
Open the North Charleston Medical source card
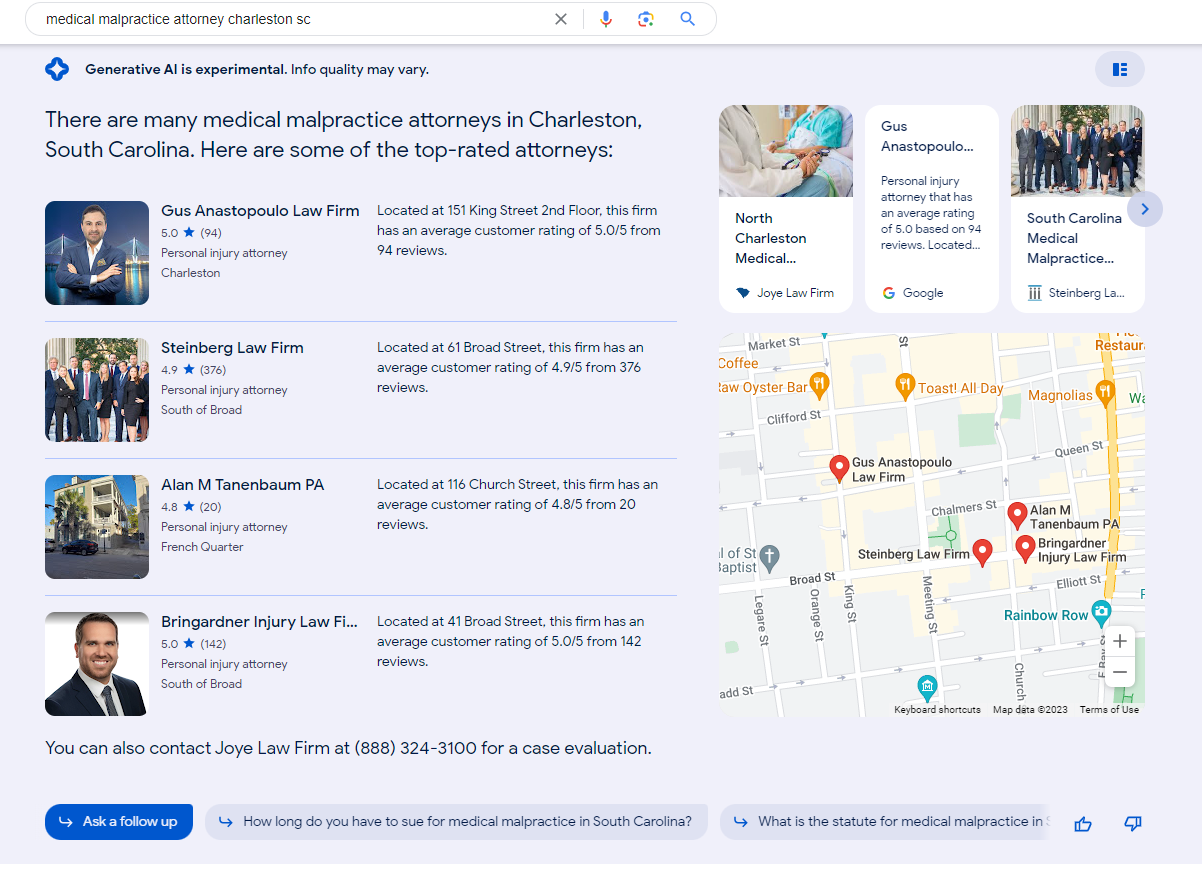786,209
